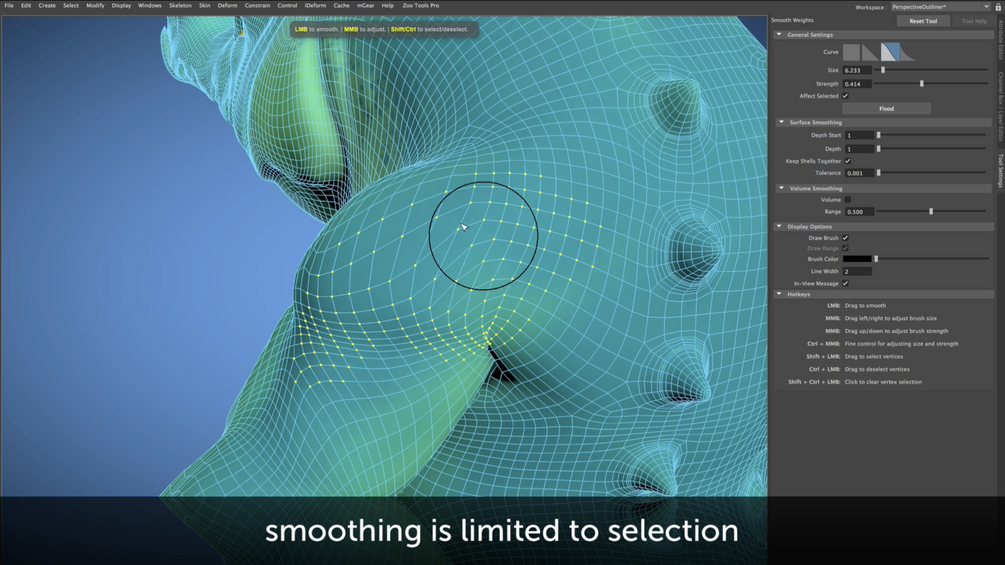Click the Strength slider handle
Screen dimensions: 1005x565
(922, 83)
